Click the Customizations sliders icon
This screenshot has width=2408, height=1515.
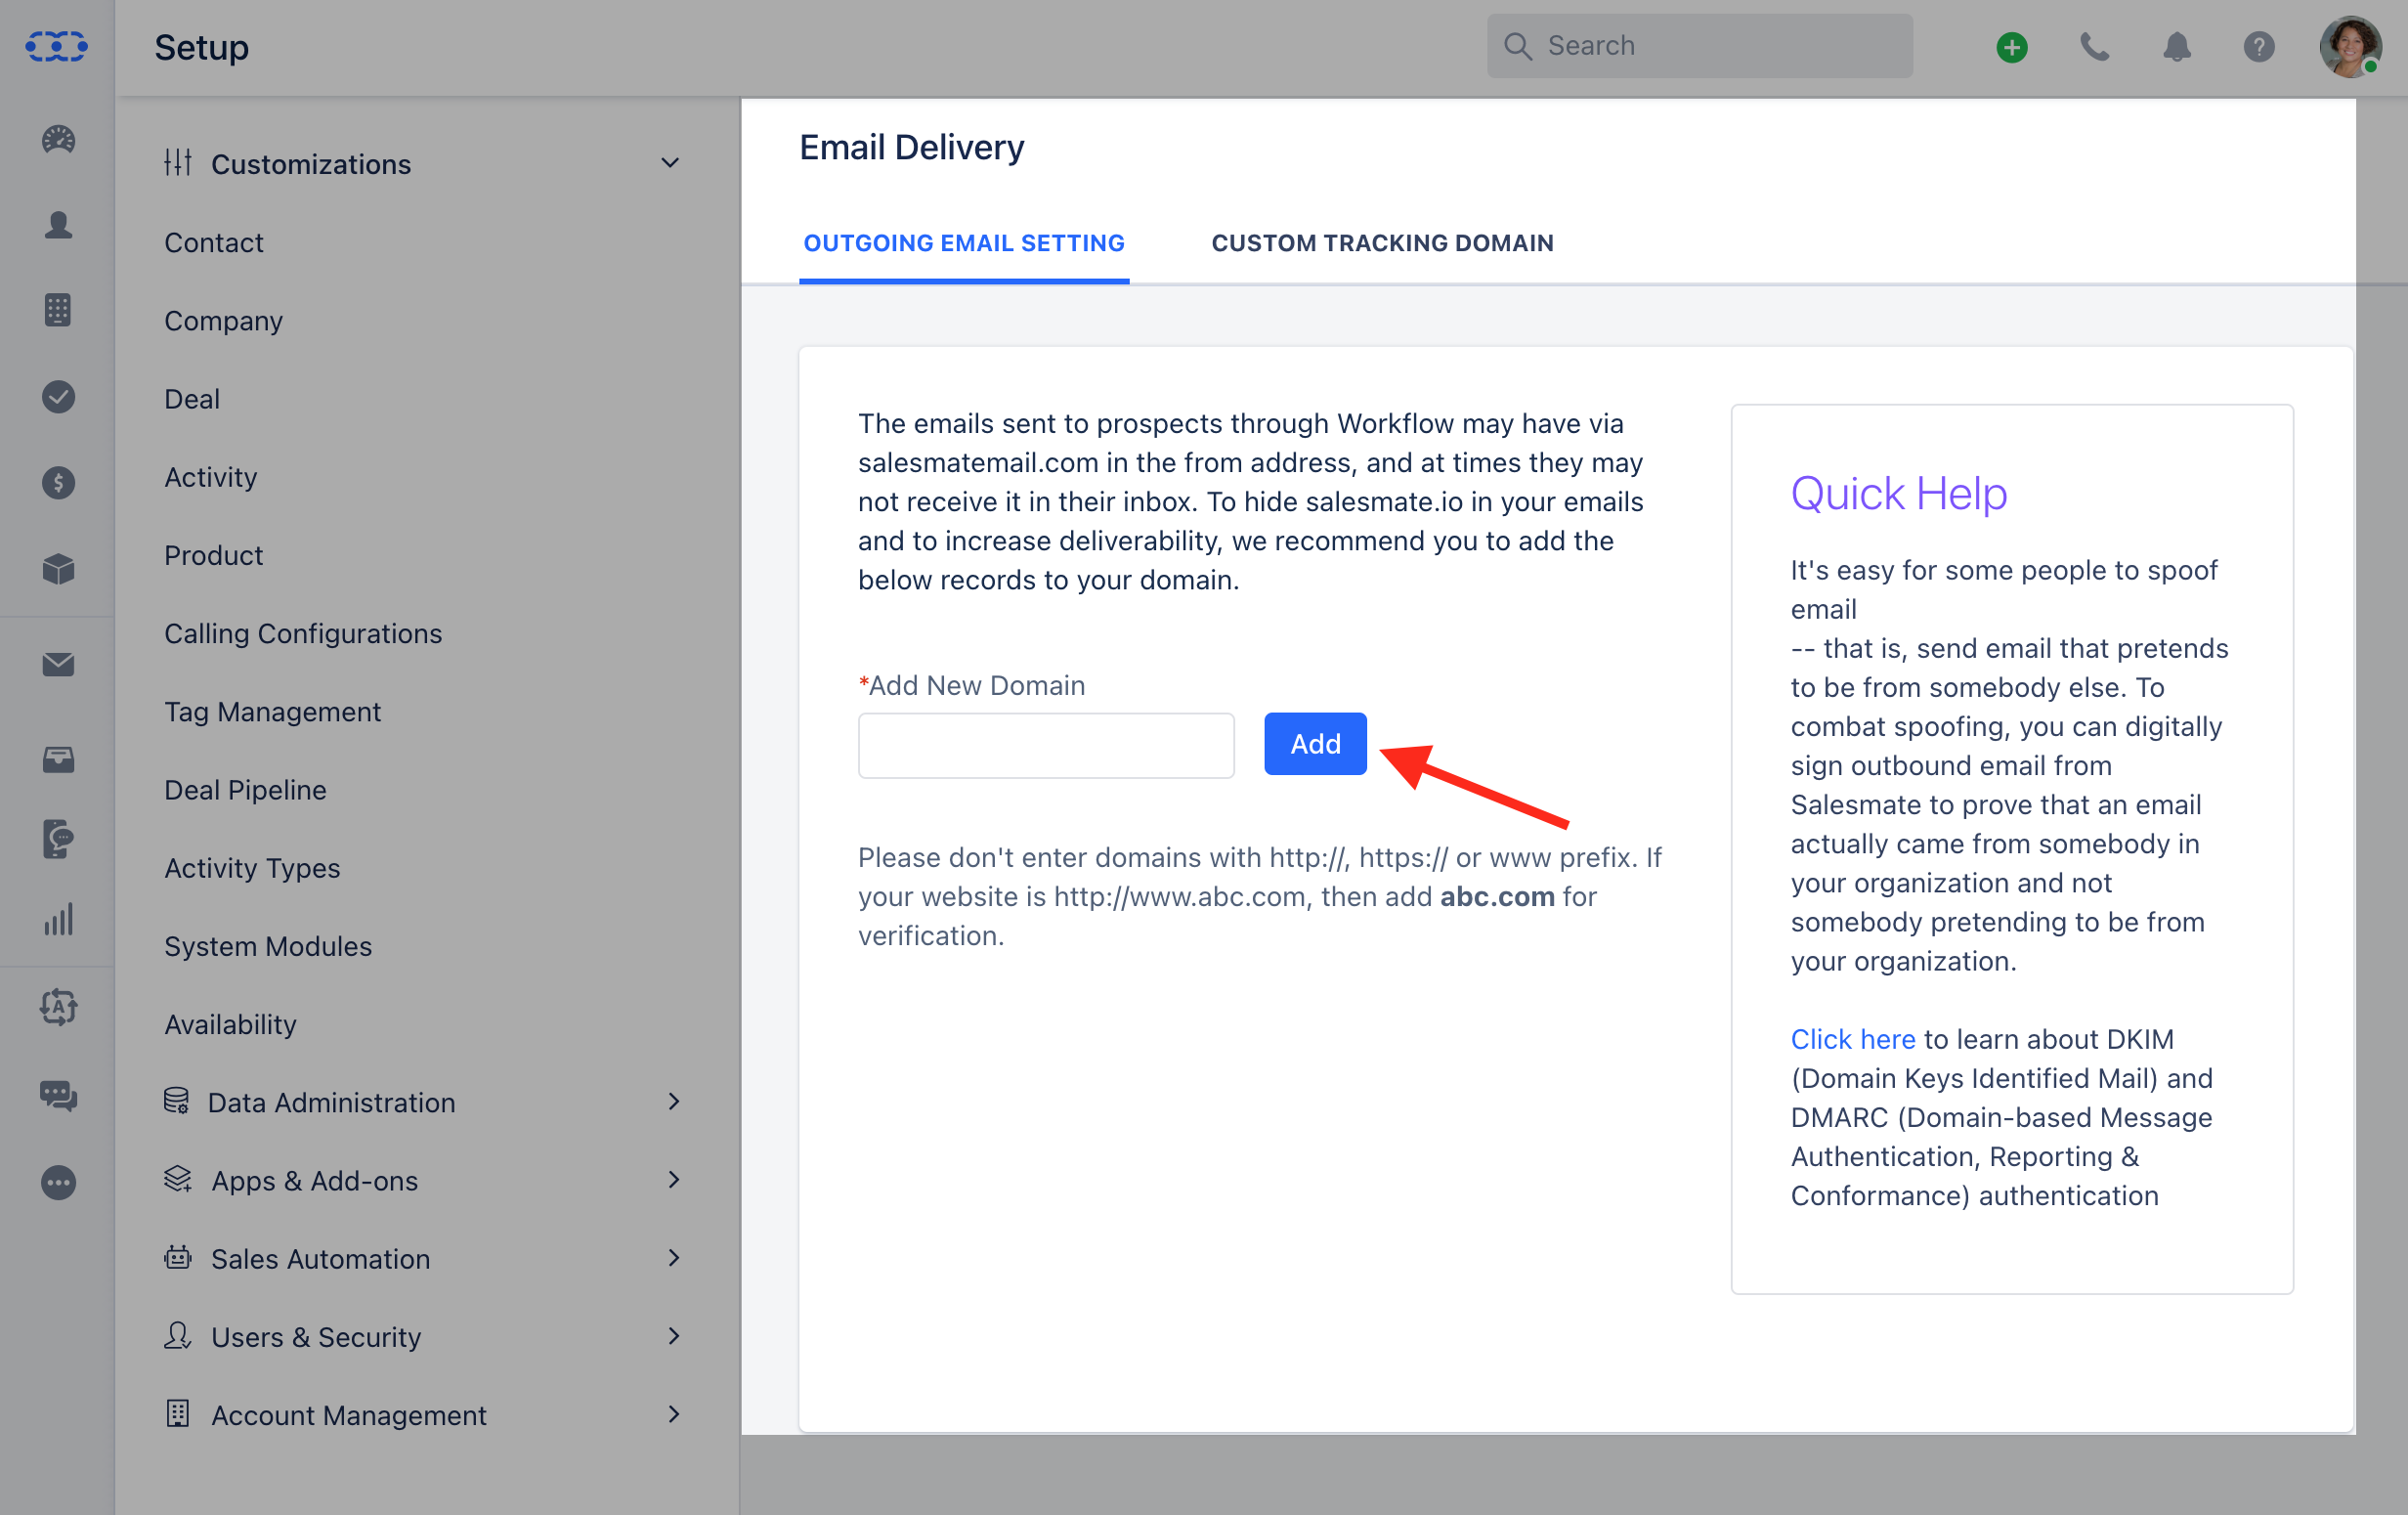click(x=178, y=162)
